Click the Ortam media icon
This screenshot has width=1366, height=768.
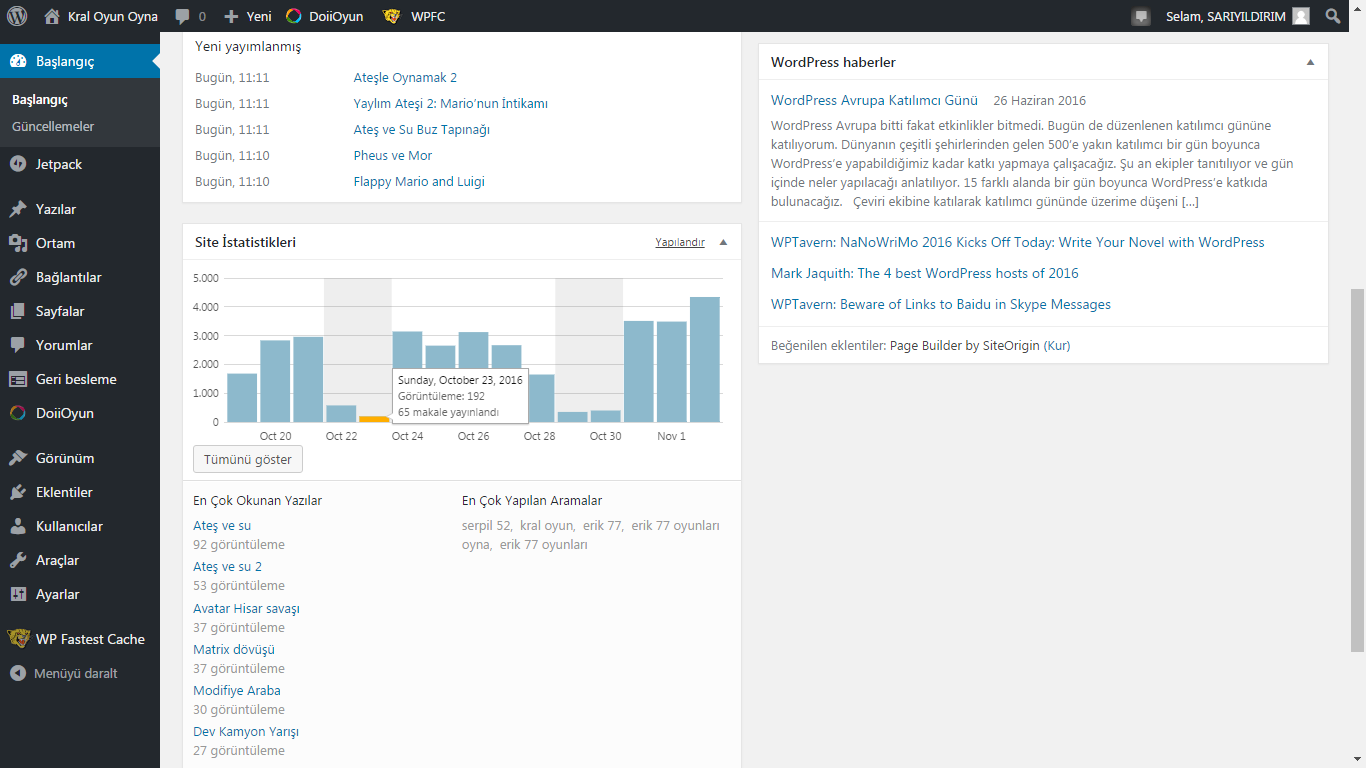(x=18, y=243)
